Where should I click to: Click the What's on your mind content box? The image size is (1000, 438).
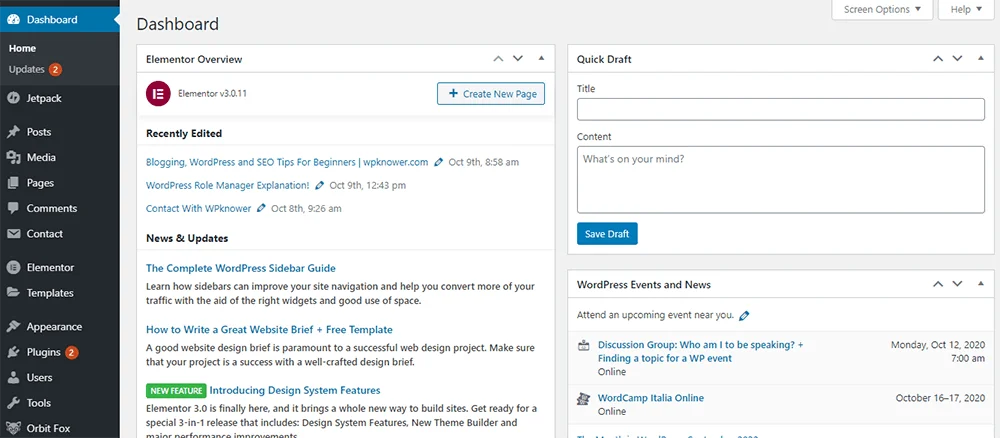[781, 180]
